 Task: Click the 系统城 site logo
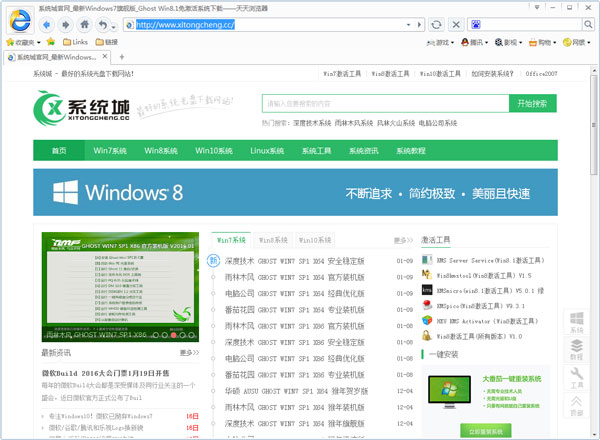pyautogui.click(x=82, y=108)
